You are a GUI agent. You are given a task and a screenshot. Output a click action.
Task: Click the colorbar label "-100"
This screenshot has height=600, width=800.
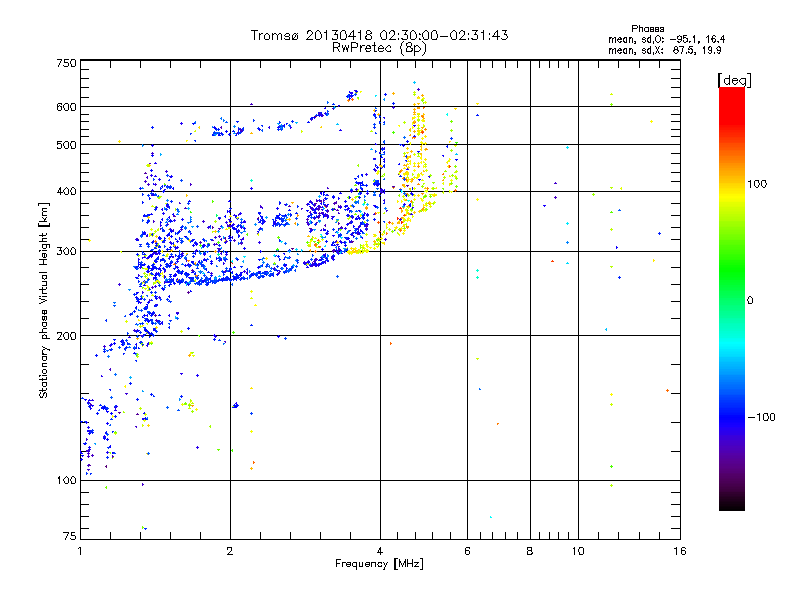[x=761, y=417]
